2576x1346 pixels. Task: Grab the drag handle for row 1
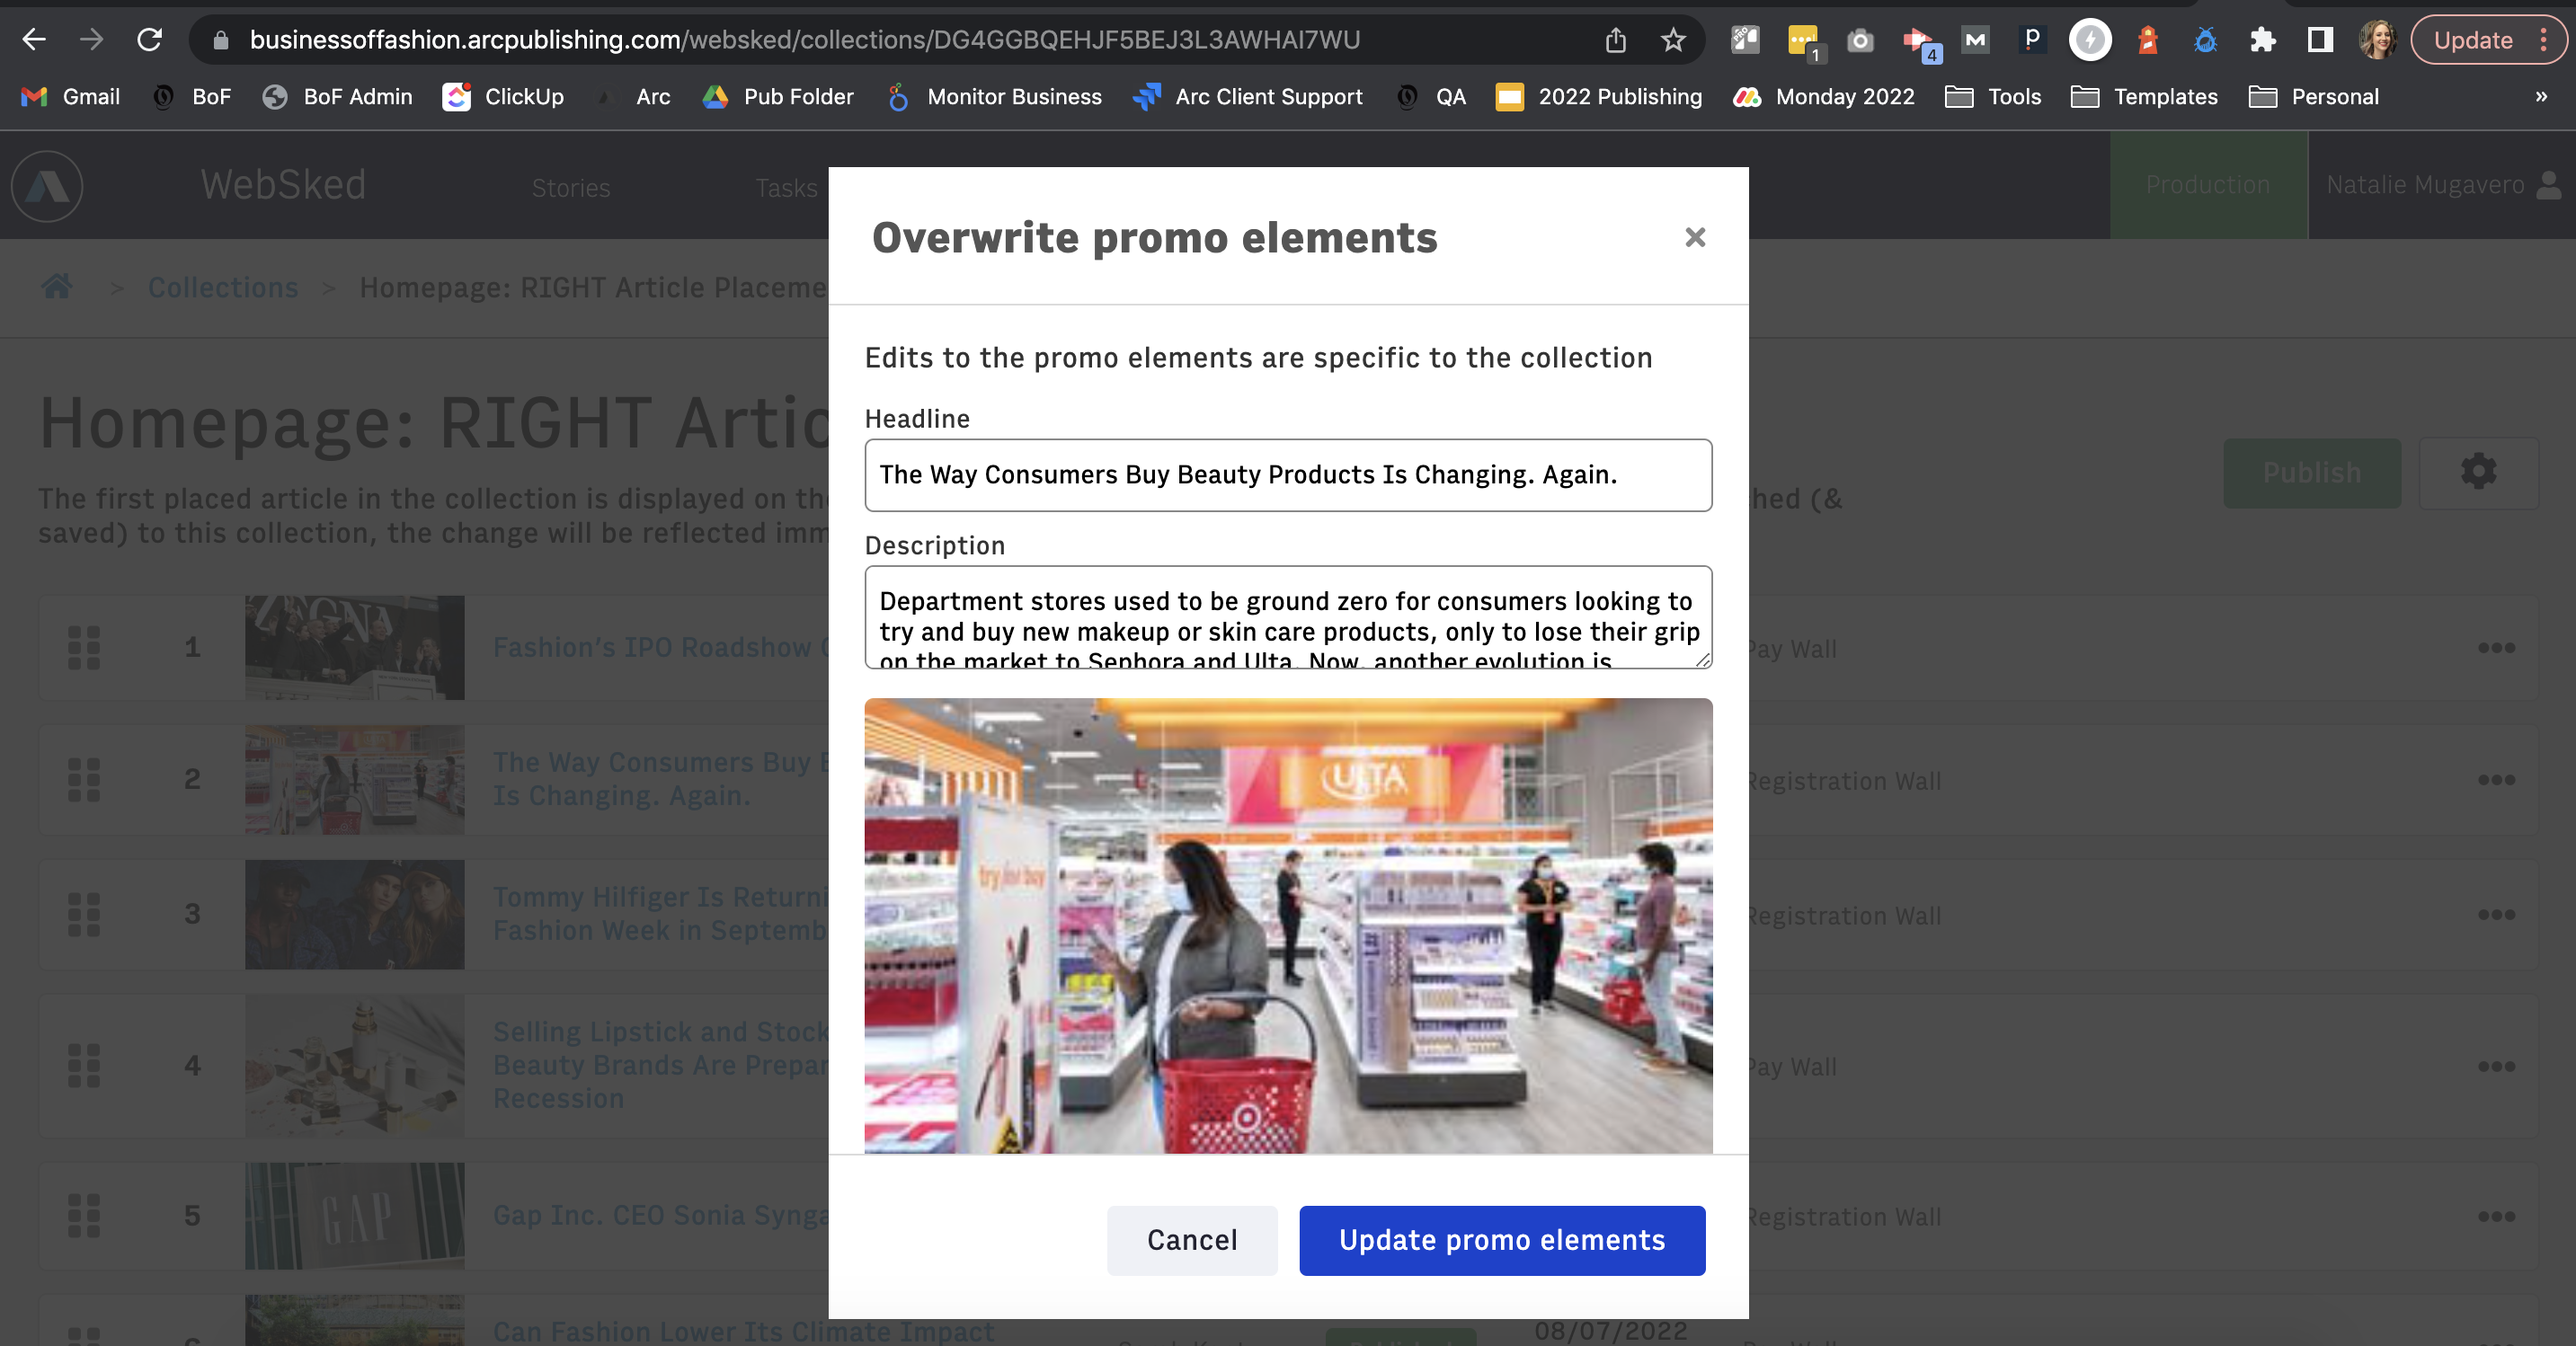point(84,647)
